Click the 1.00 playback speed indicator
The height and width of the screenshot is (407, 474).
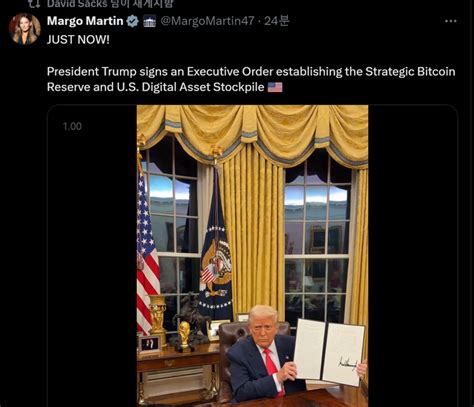pos(72,126)
